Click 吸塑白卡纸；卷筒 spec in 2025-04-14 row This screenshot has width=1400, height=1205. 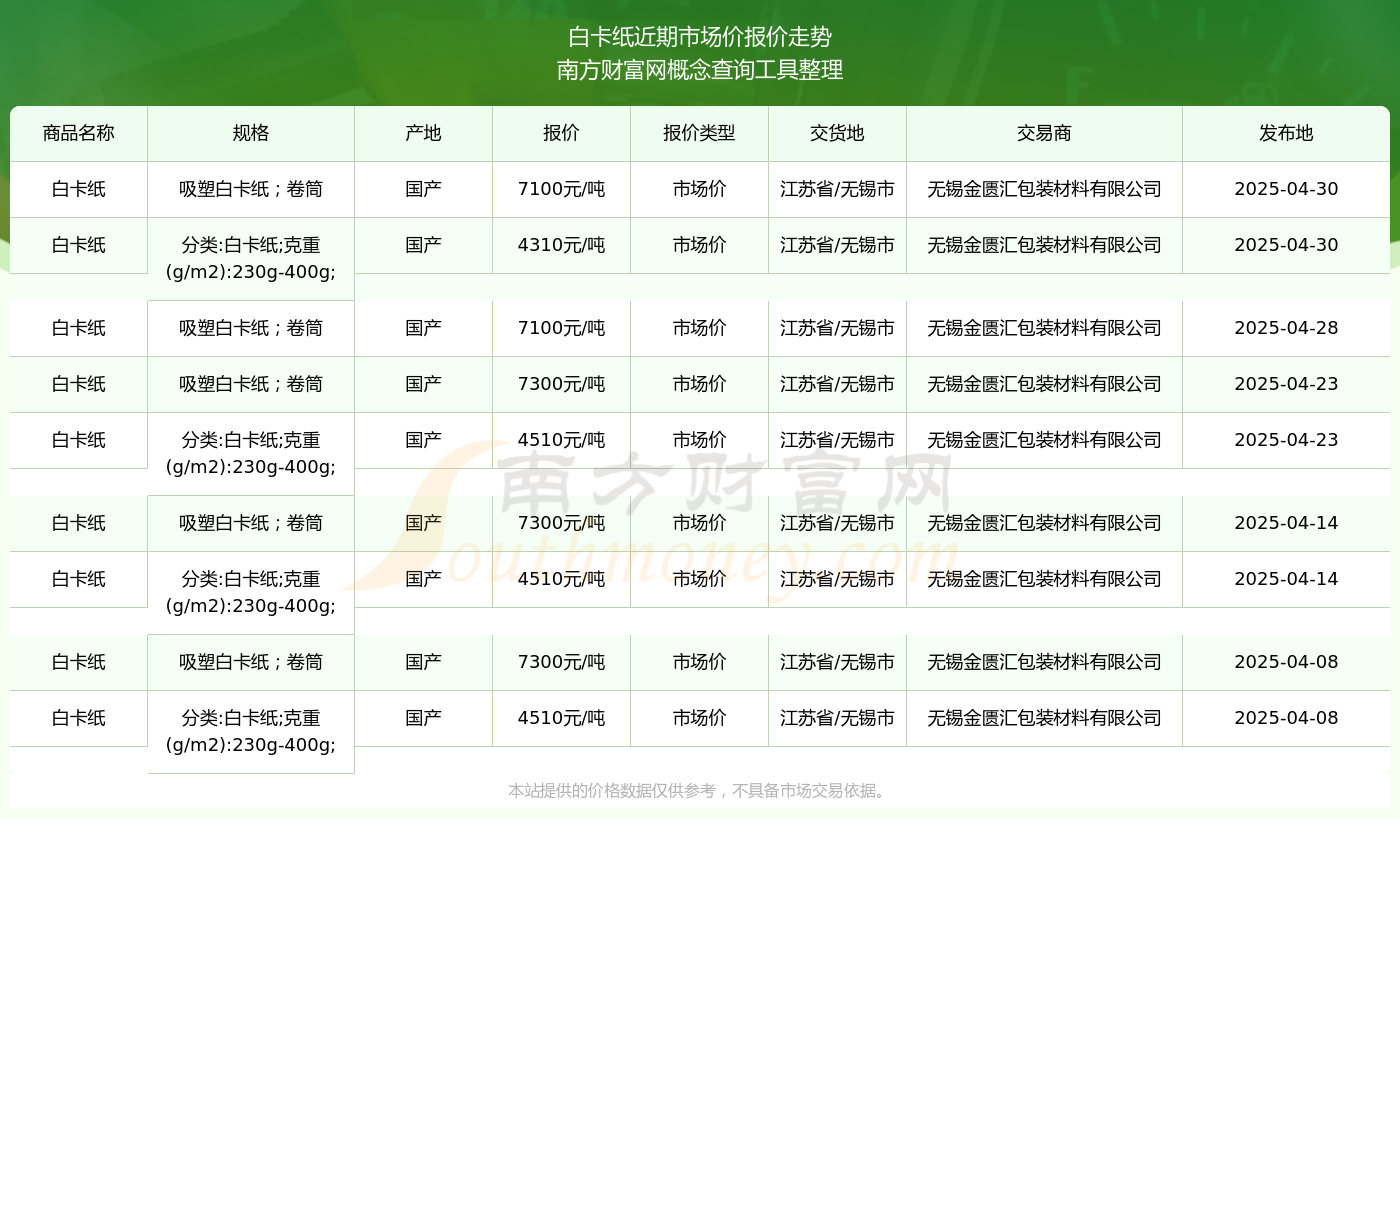click(x=251, y=523)
